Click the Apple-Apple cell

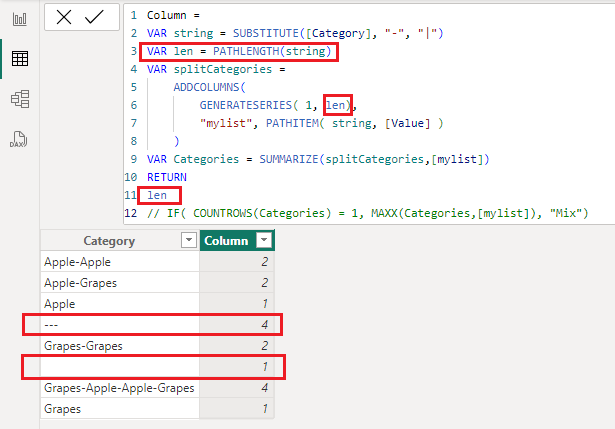(120, 262)
